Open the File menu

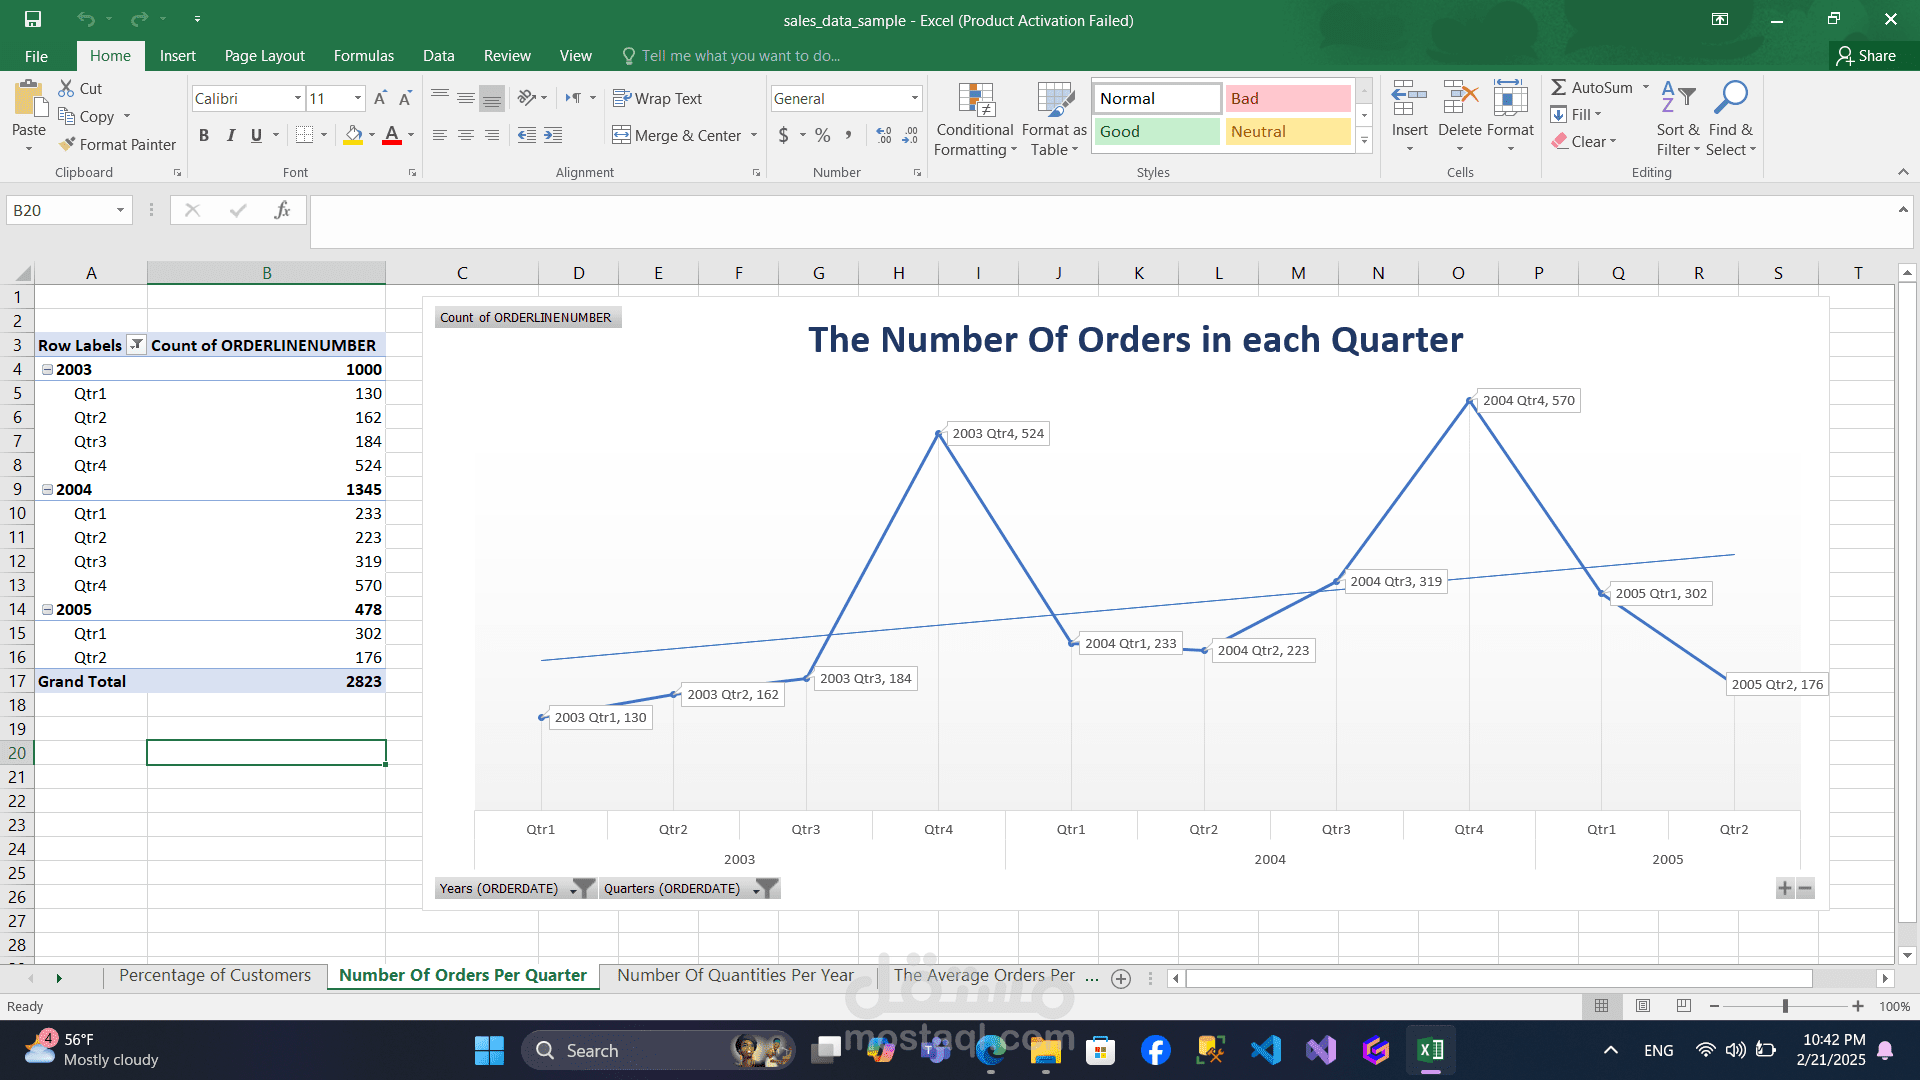click(36, 56)
